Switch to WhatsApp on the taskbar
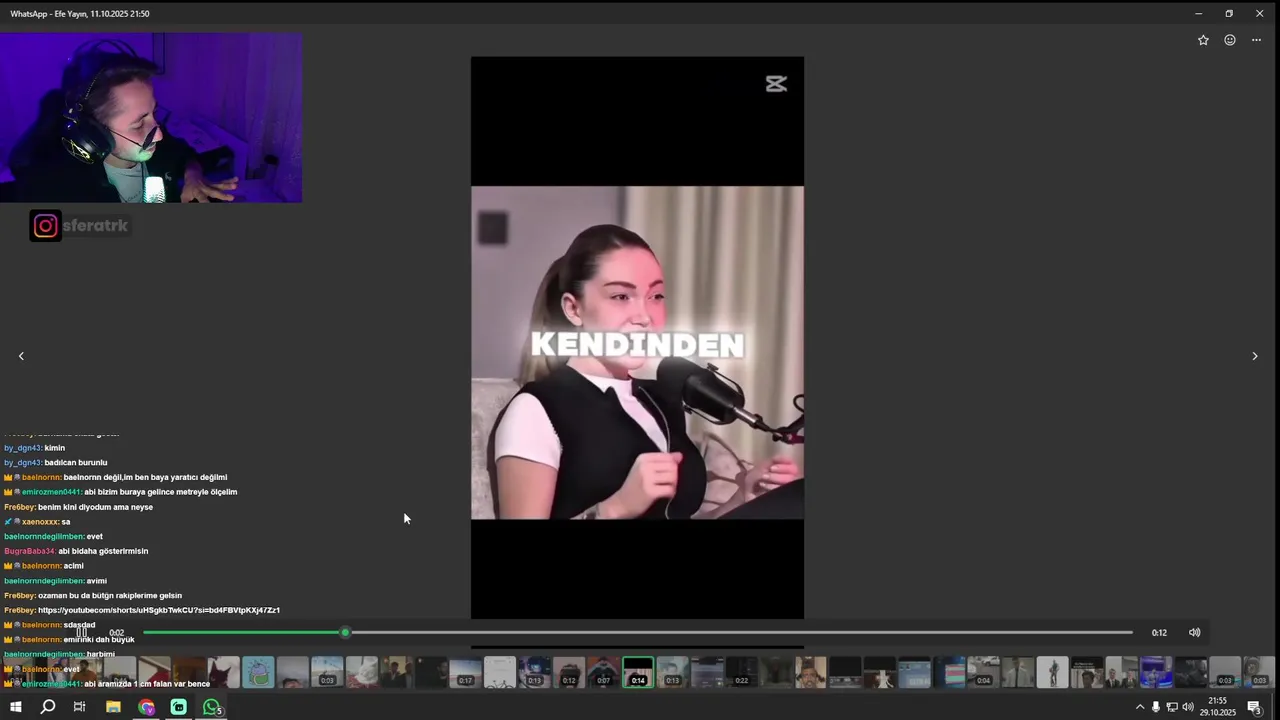The height and width of the screenshot is (720, 1280). click(x=212, y=707)
